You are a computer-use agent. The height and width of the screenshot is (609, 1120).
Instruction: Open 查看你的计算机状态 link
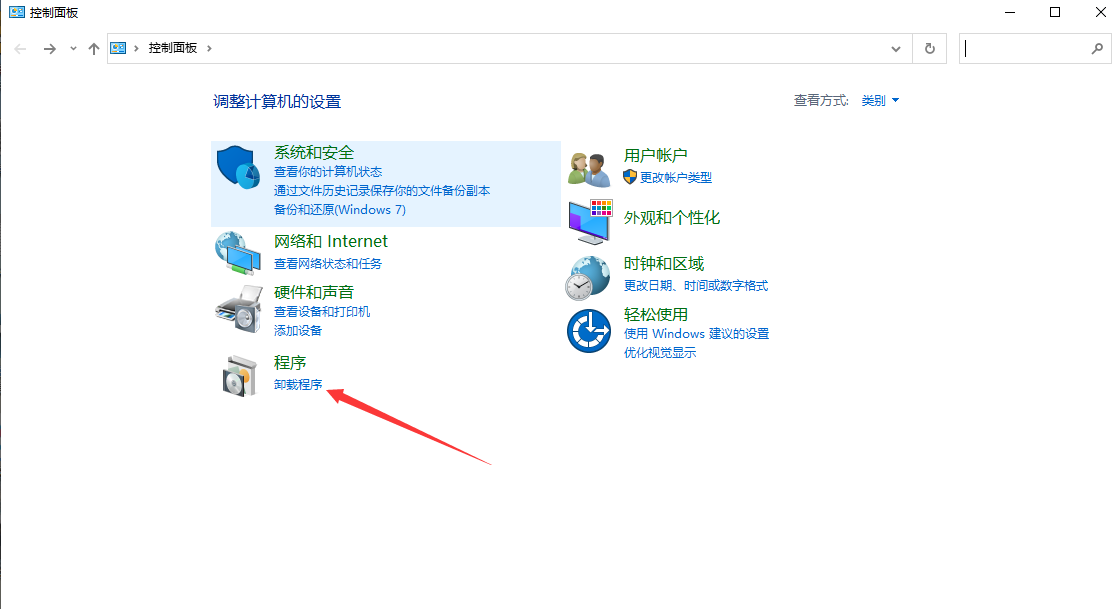[x=328, y=171]
